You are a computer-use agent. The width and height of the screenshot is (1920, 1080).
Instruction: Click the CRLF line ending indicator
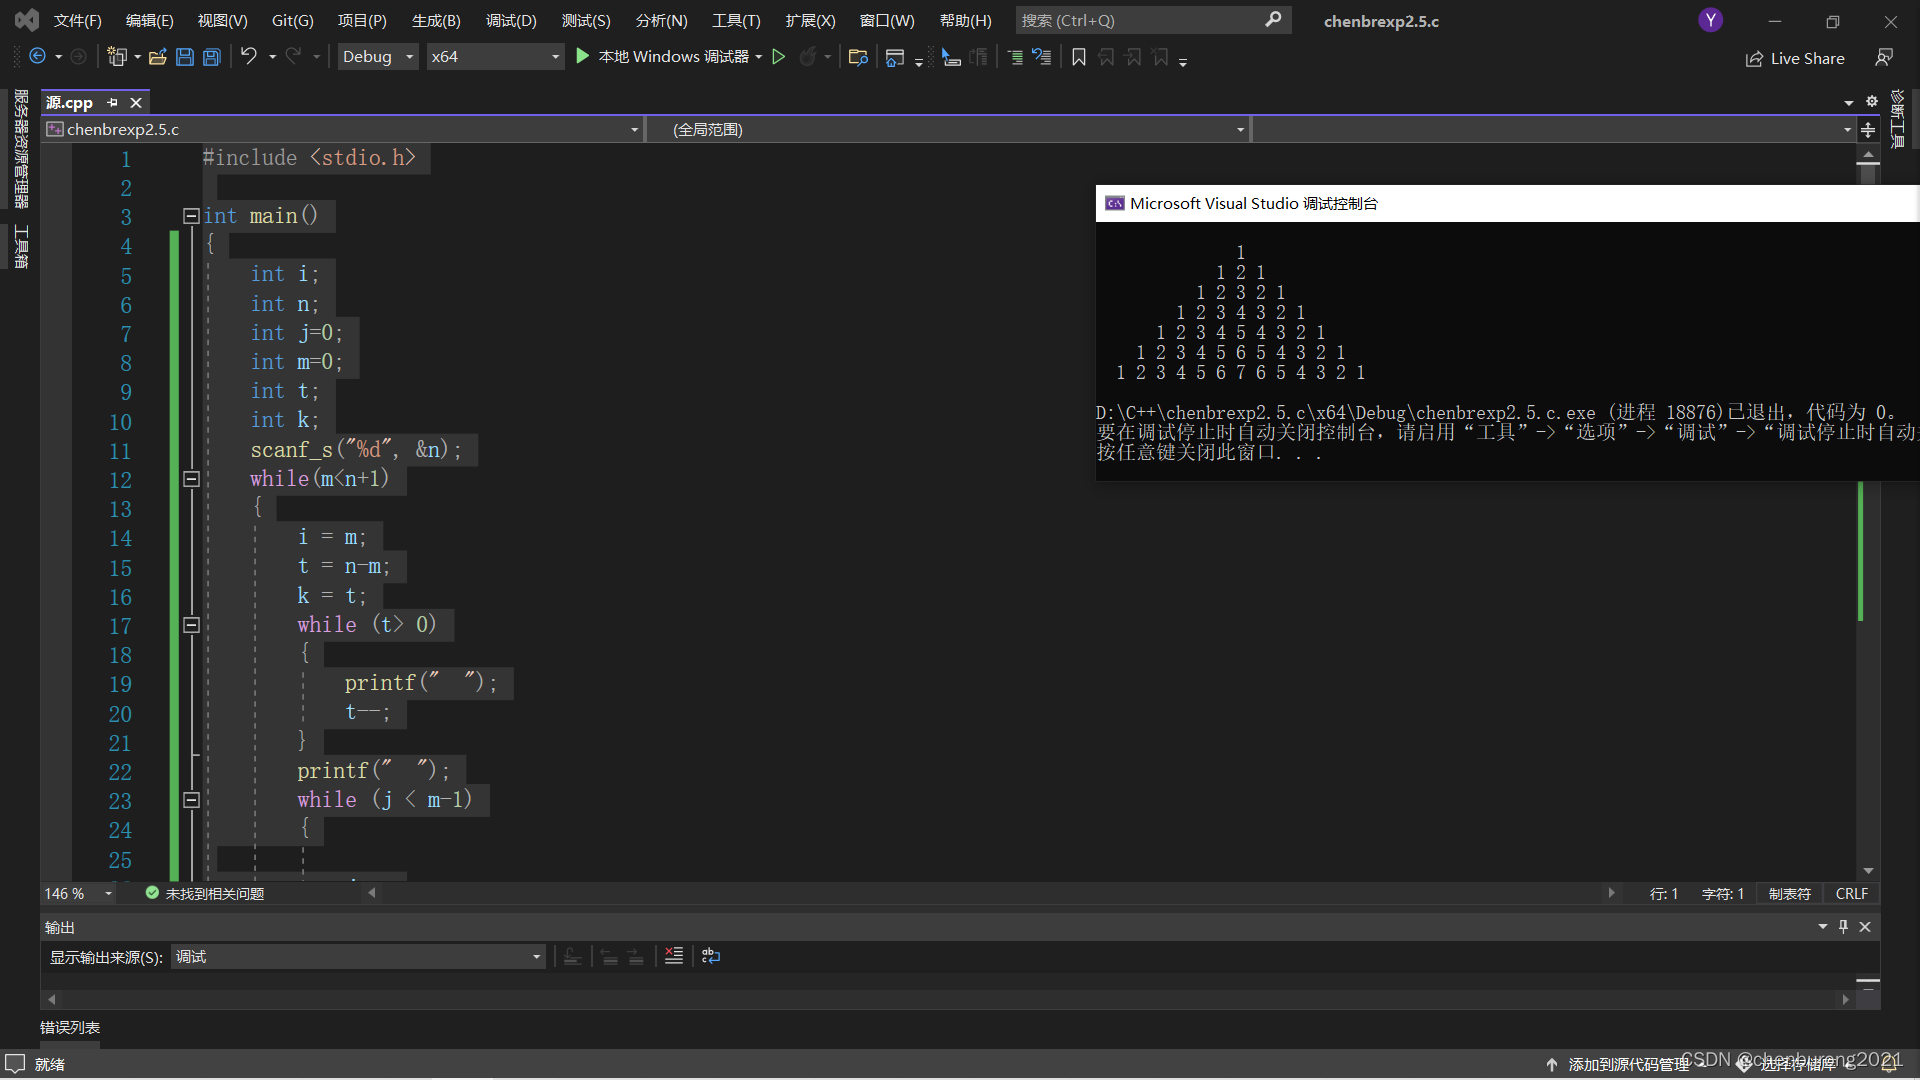pos(1851,893)
